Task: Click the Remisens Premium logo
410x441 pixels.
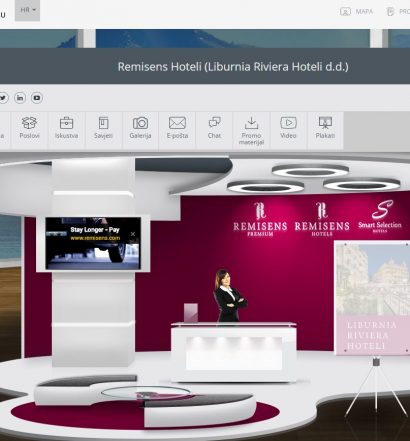Action: click(x=260, y=219)
